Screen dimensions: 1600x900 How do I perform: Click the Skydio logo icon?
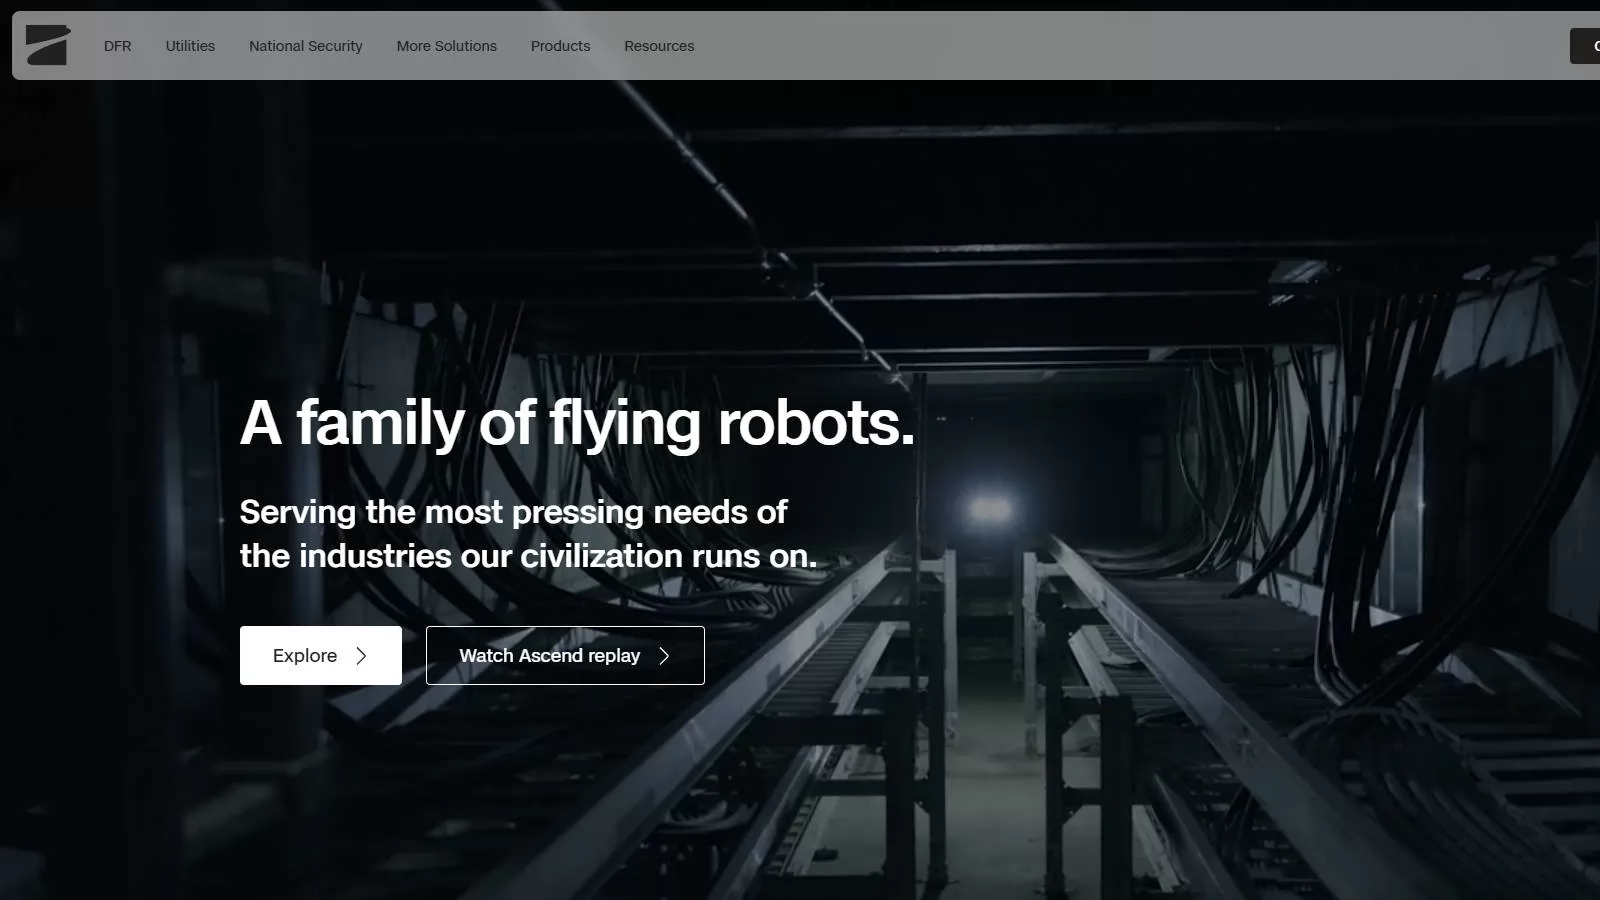[47, 45]
